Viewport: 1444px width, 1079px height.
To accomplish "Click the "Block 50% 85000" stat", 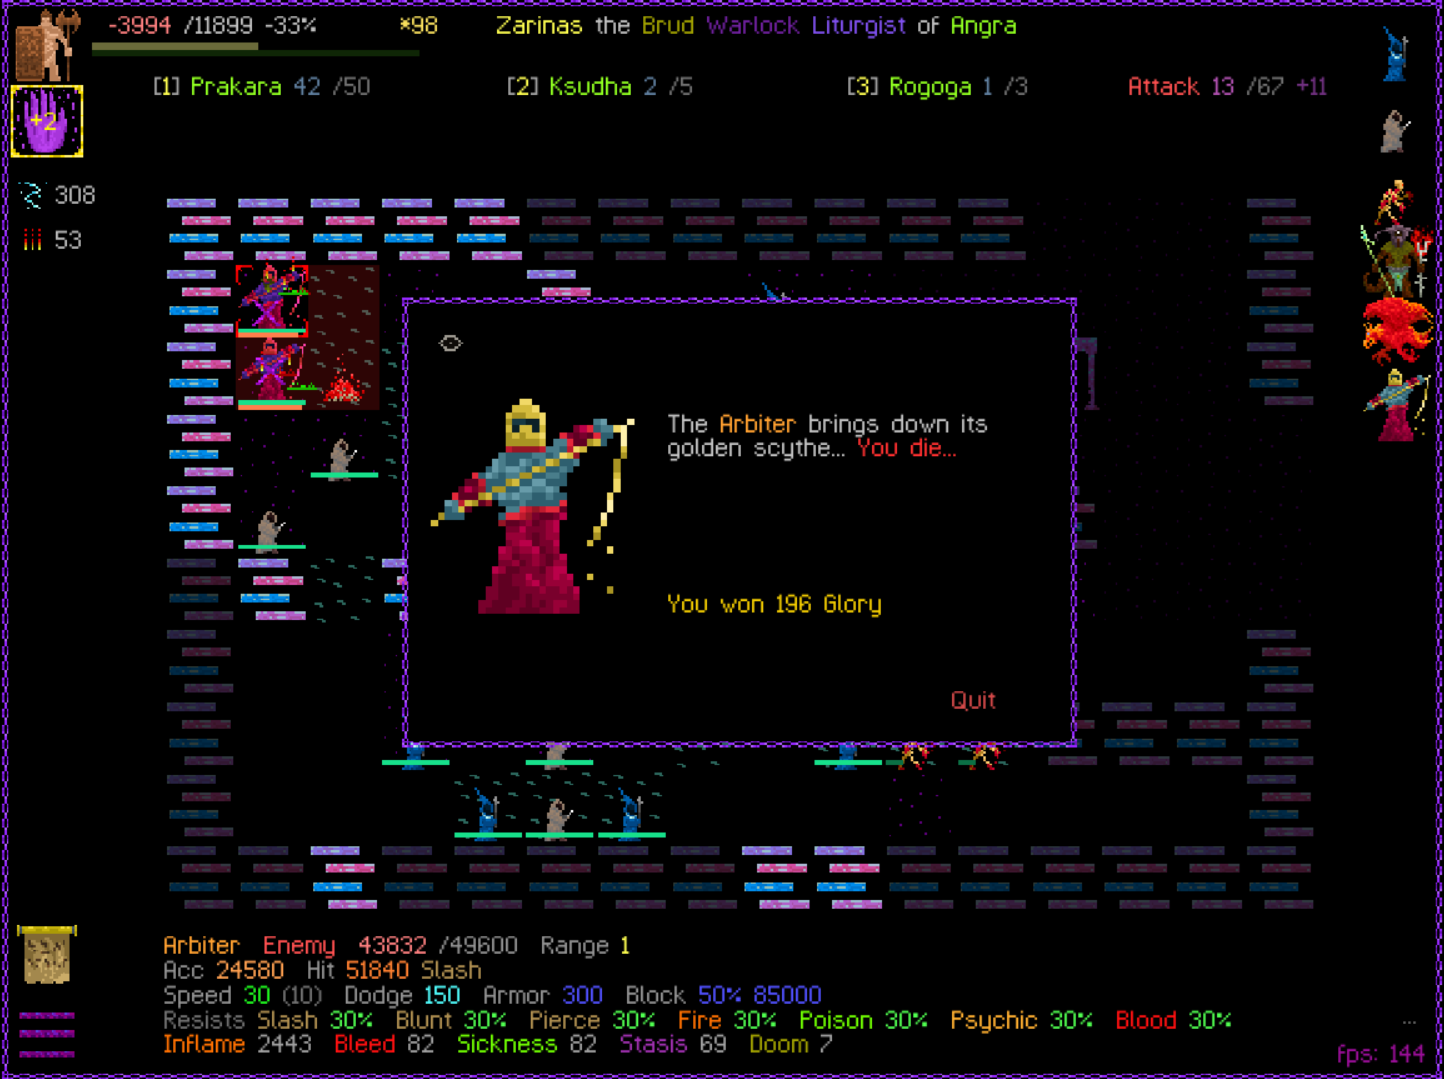I will tap(724, 995).
